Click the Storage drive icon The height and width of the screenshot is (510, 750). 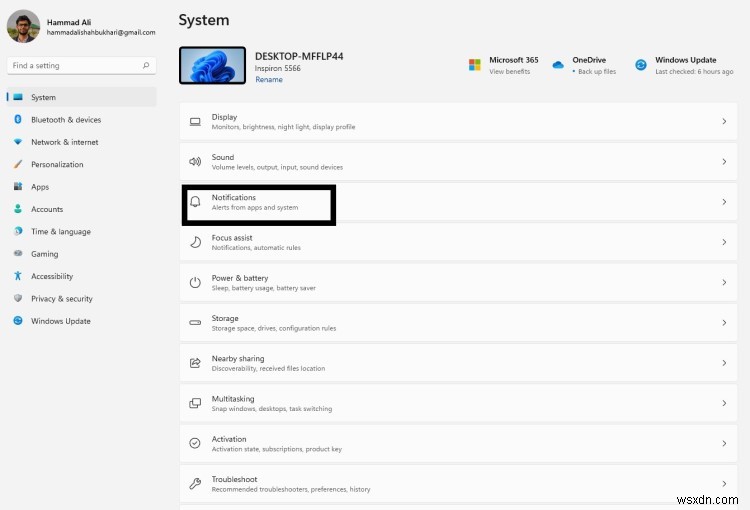[195, 322]
